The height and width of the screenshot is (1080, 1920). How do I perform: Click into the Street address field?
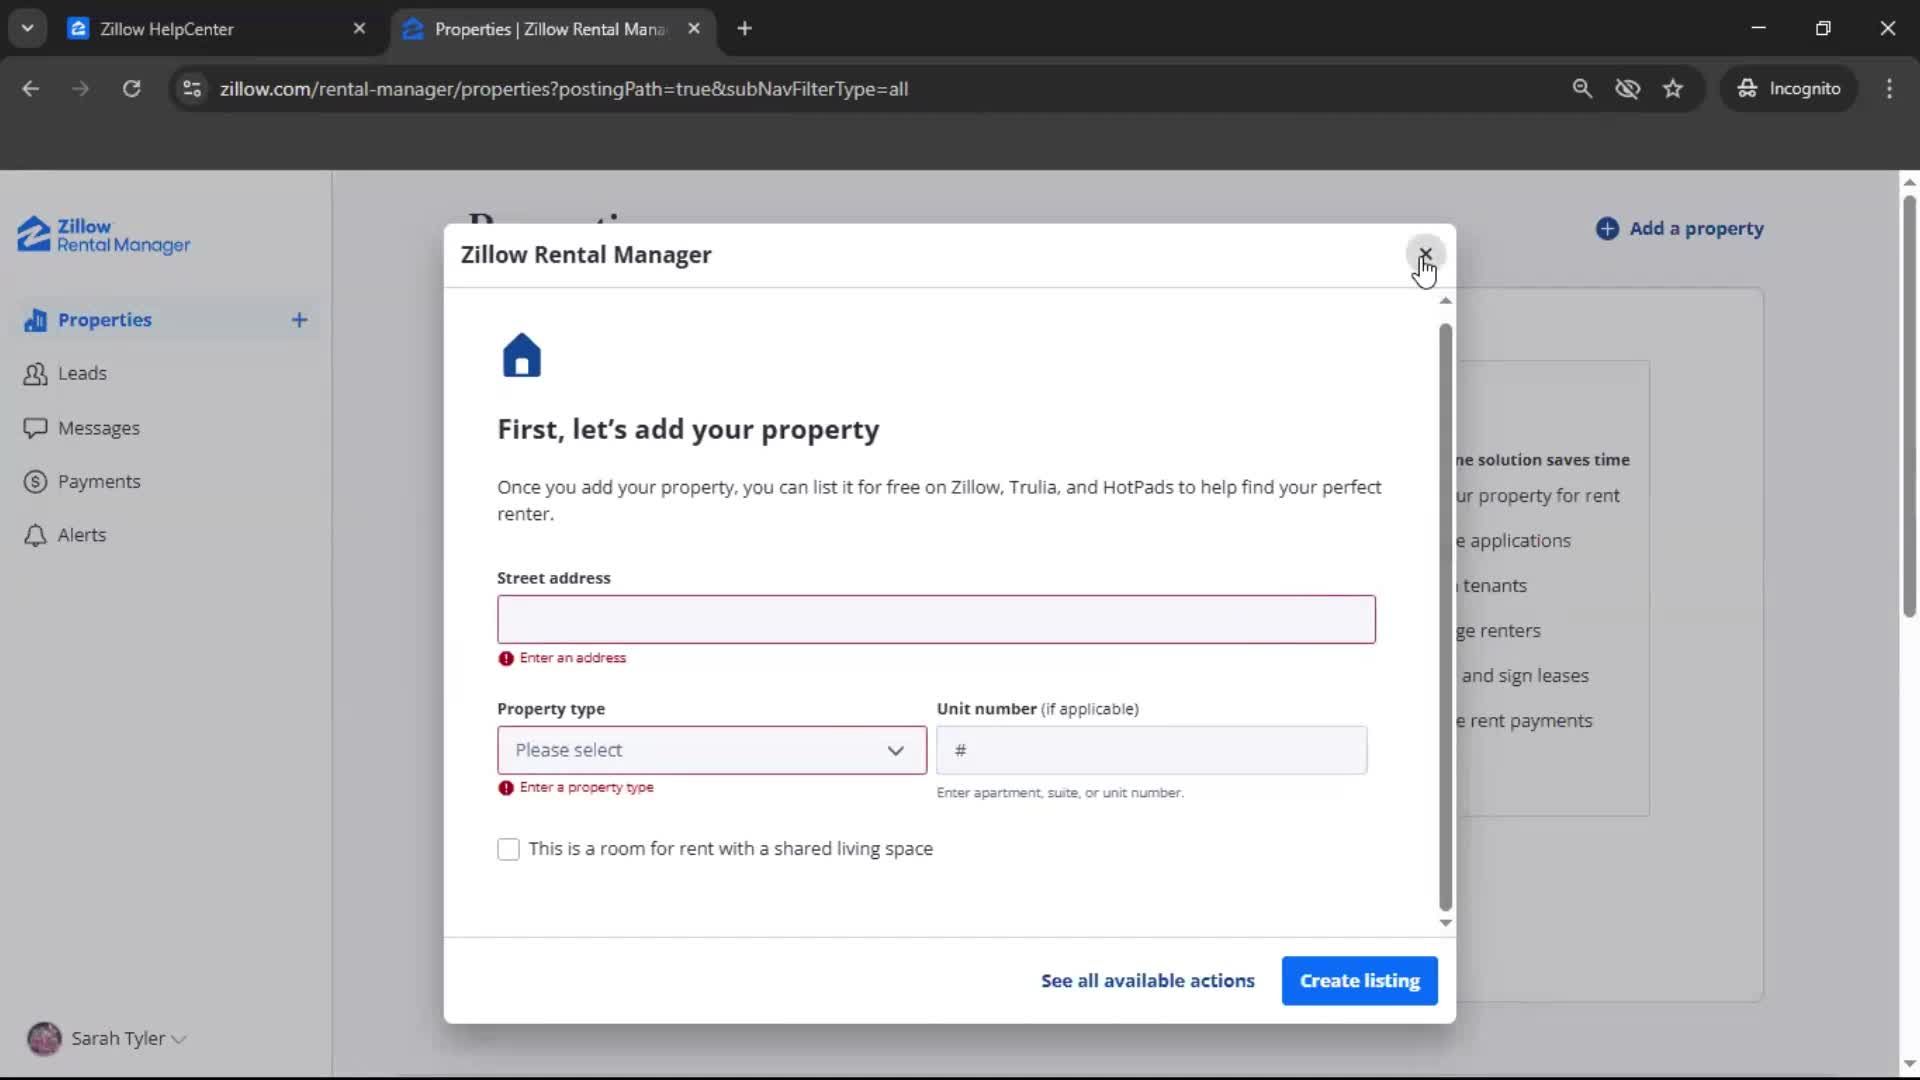(935, 620)
